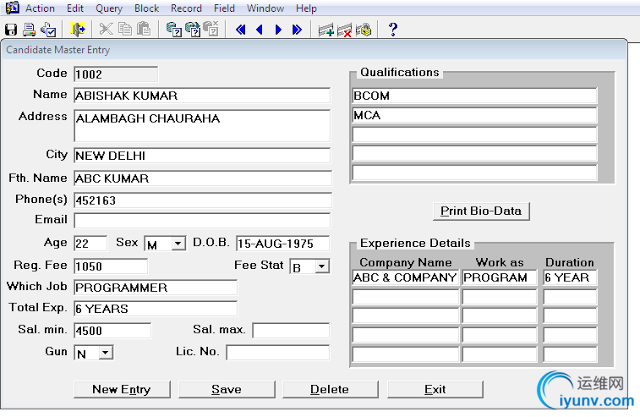This screenshot has width=640, height=417.
Task: Open the Gun dropdown
Action: coord(105,353)
